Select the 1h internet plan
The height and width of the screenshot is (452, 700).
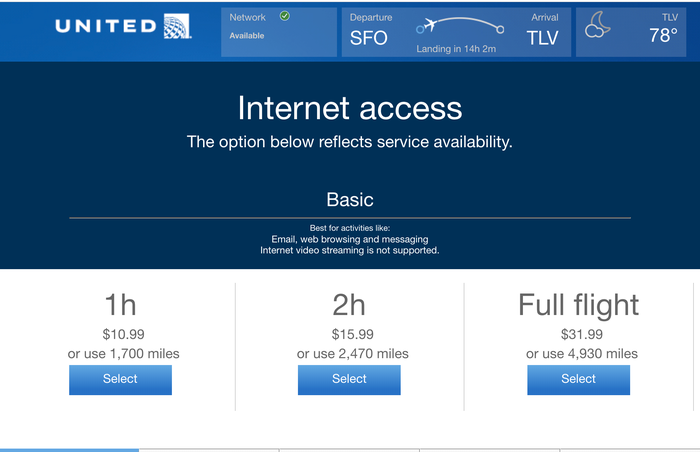click(x=120, y=379)
